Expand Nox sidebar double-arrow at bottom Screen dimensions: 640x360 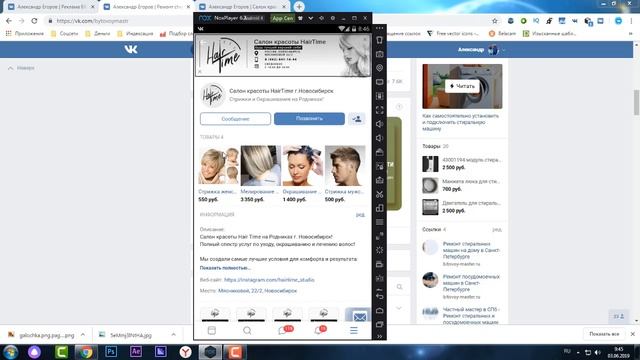coord(379,336)
